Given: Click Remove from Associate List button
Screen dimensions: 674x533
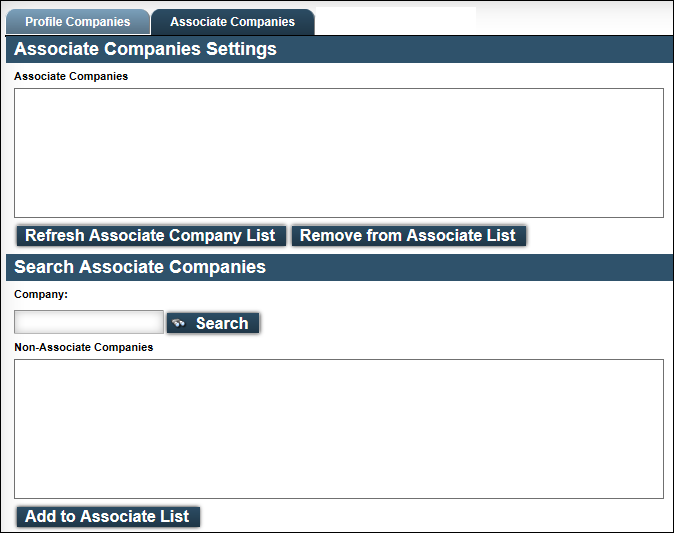Looking at the screenshot, I should (408, 236).
